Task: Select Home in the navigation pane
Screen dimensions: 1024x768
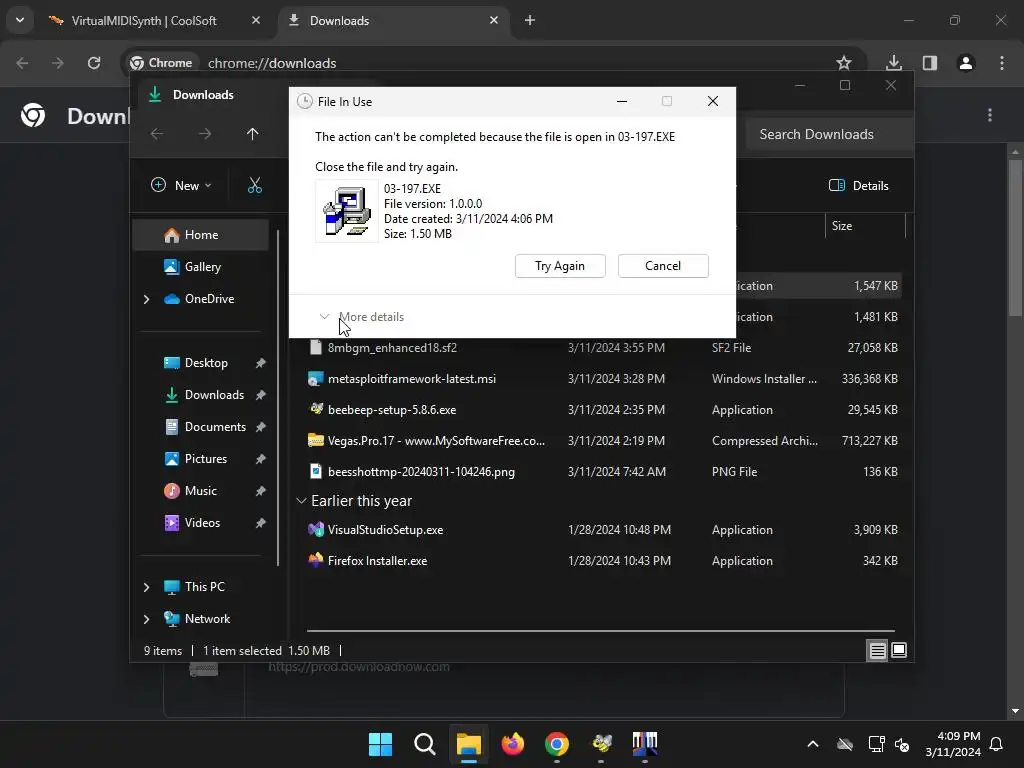Action: click(x=200, y=234)
